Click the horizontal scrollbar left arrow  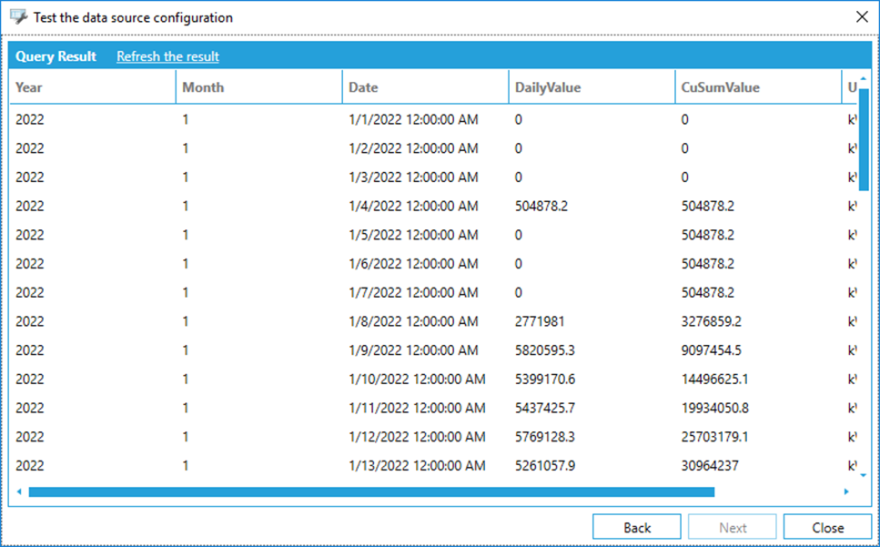tap(19, 492)
